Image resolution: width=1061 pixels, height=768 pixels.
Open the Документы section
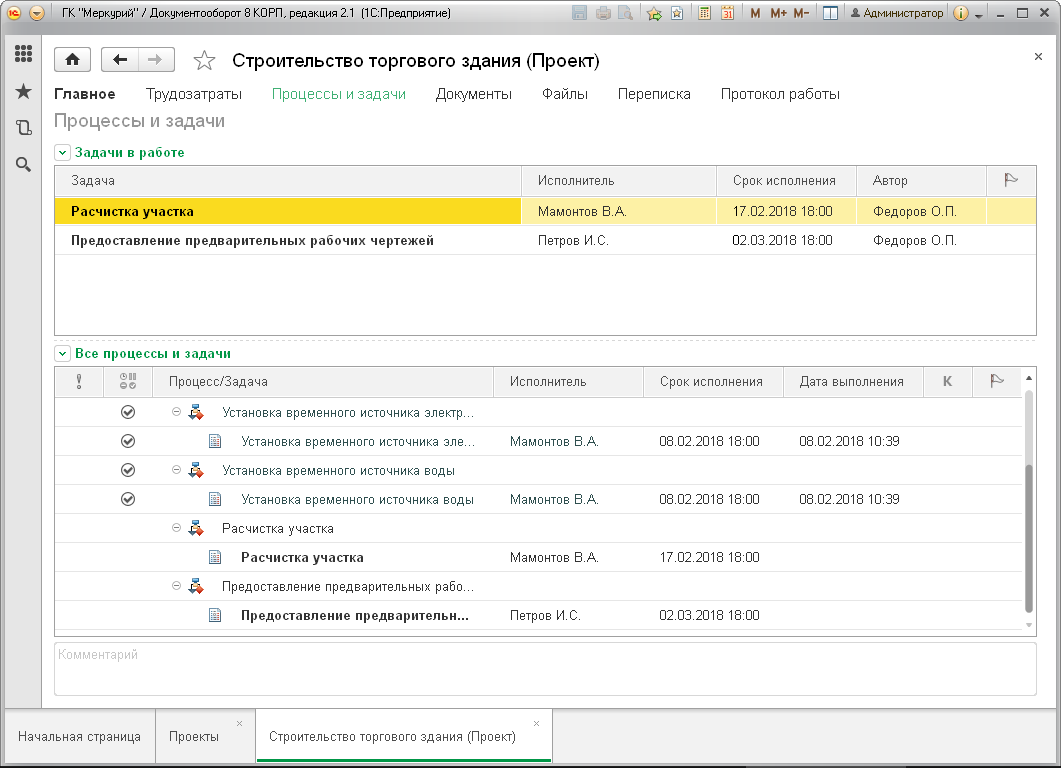tap(474, 94)
